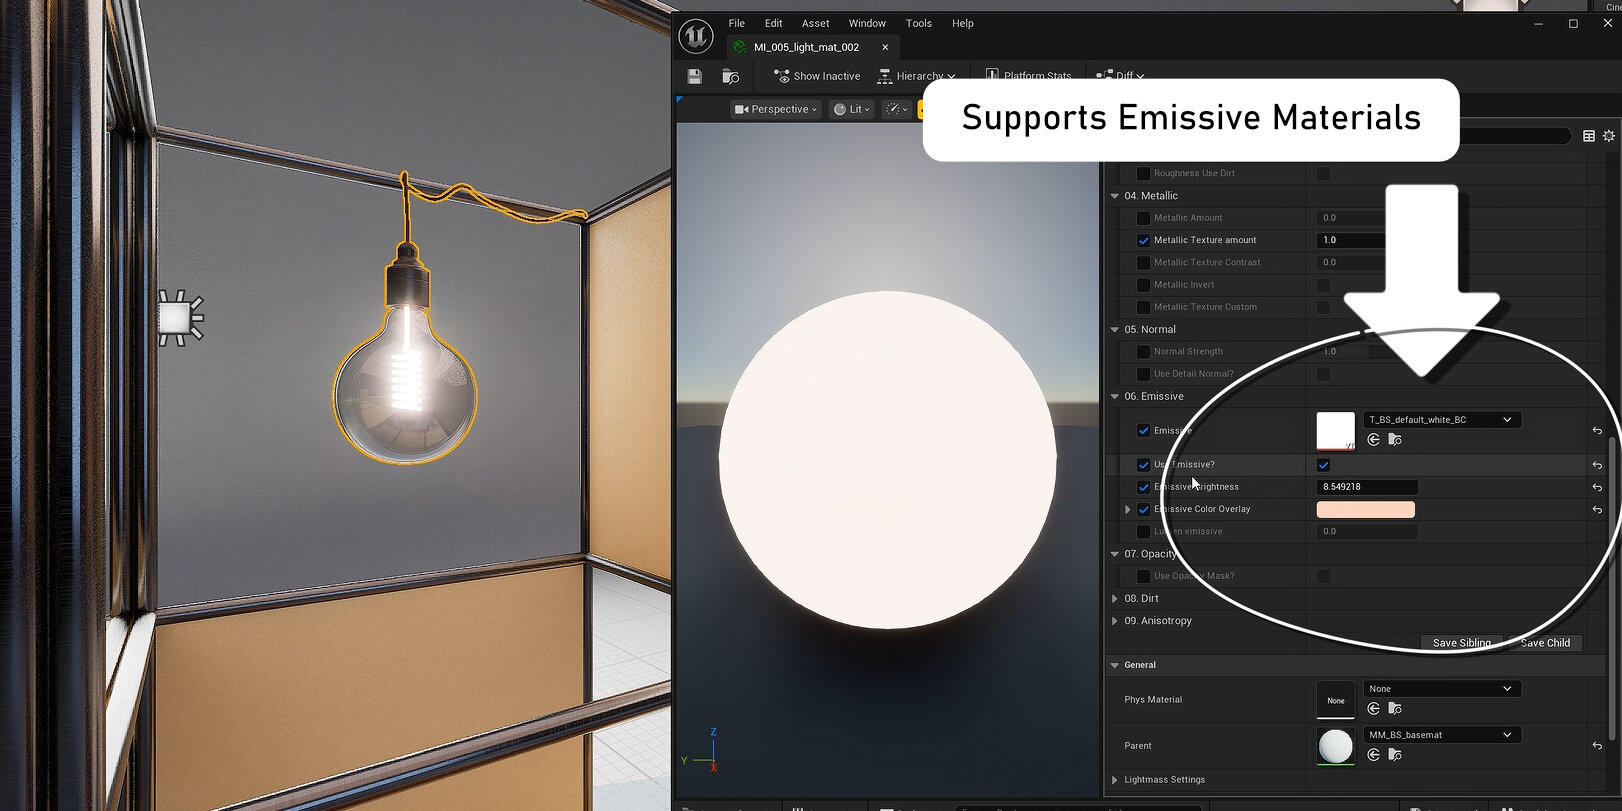Disable Metallic Texture amount override checkbox
The height and width of the screenshot is (811, 1622).
point(1144,240)
